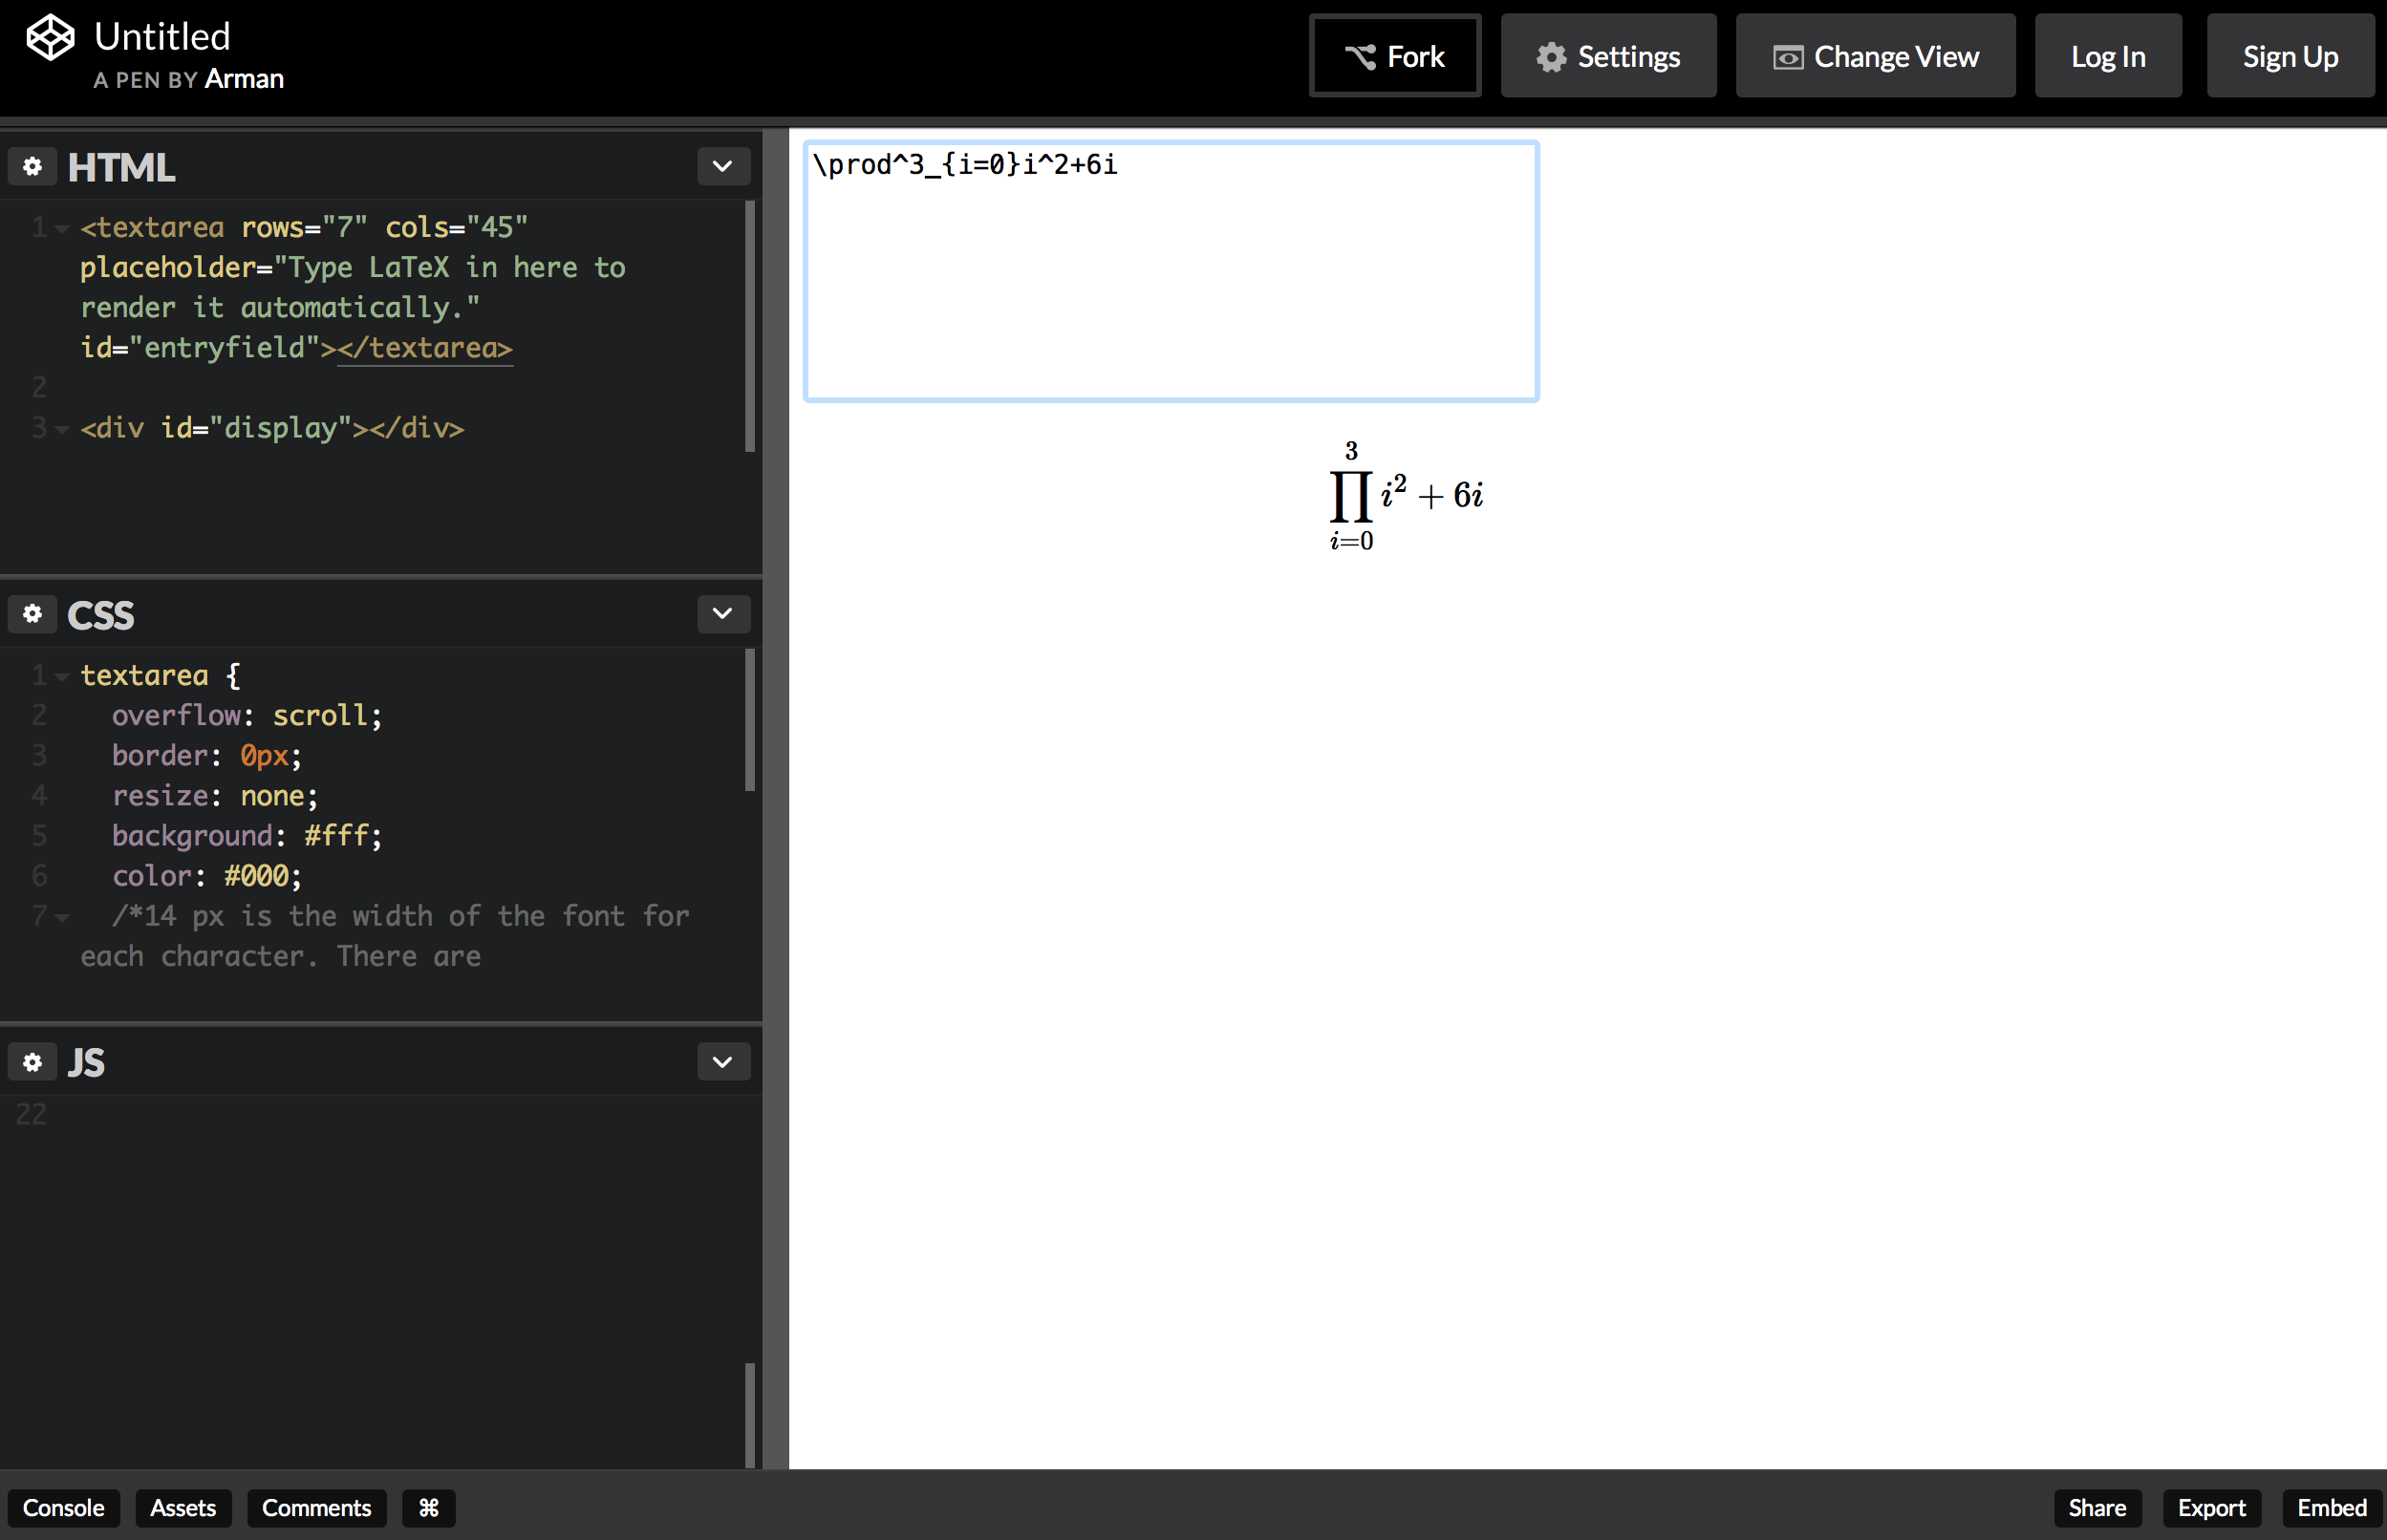Open the JS panel settings gear
The image size is (2387, 1540).
(33, 1062)
